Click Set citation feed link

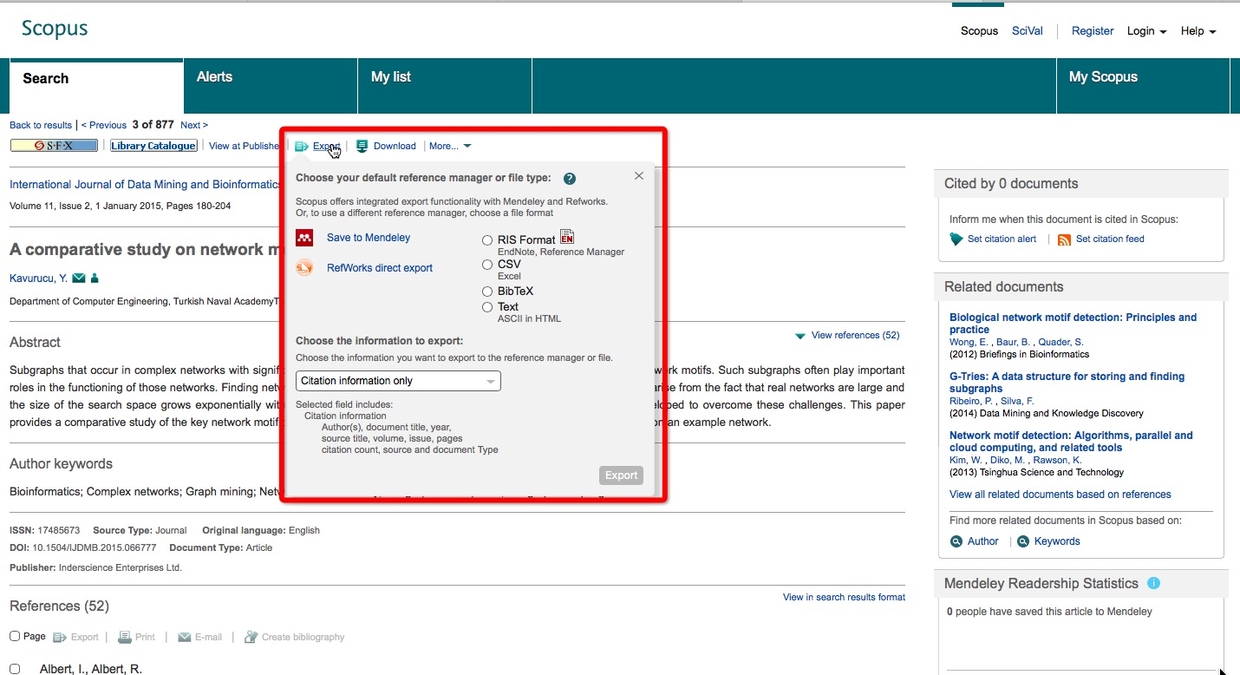(1110, 239)
